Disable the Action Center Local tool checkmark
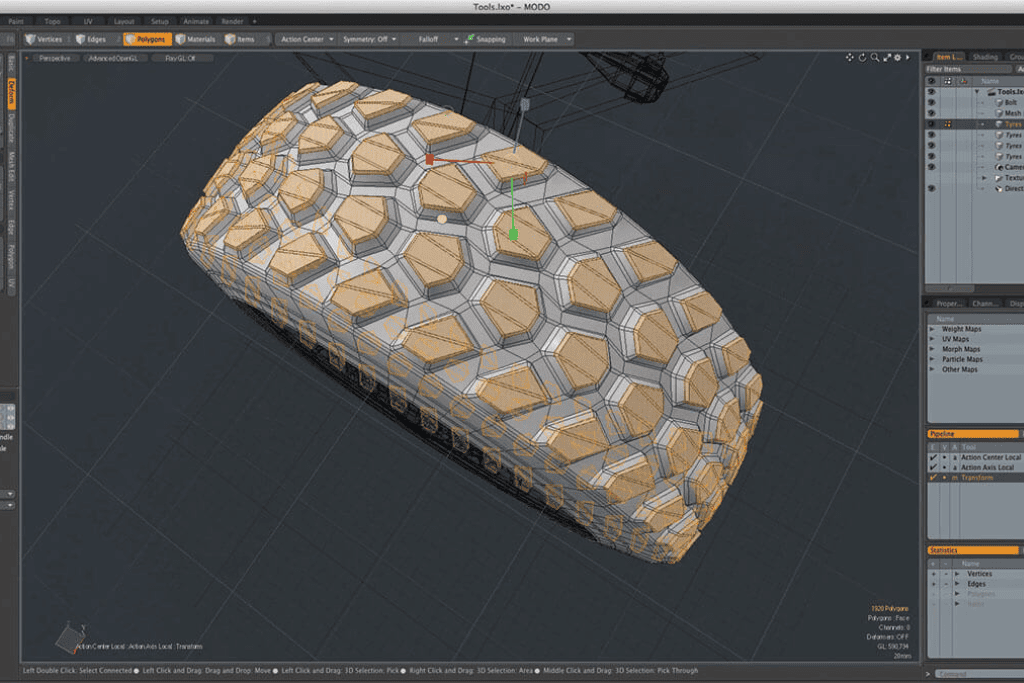 (x=933, y=458)
